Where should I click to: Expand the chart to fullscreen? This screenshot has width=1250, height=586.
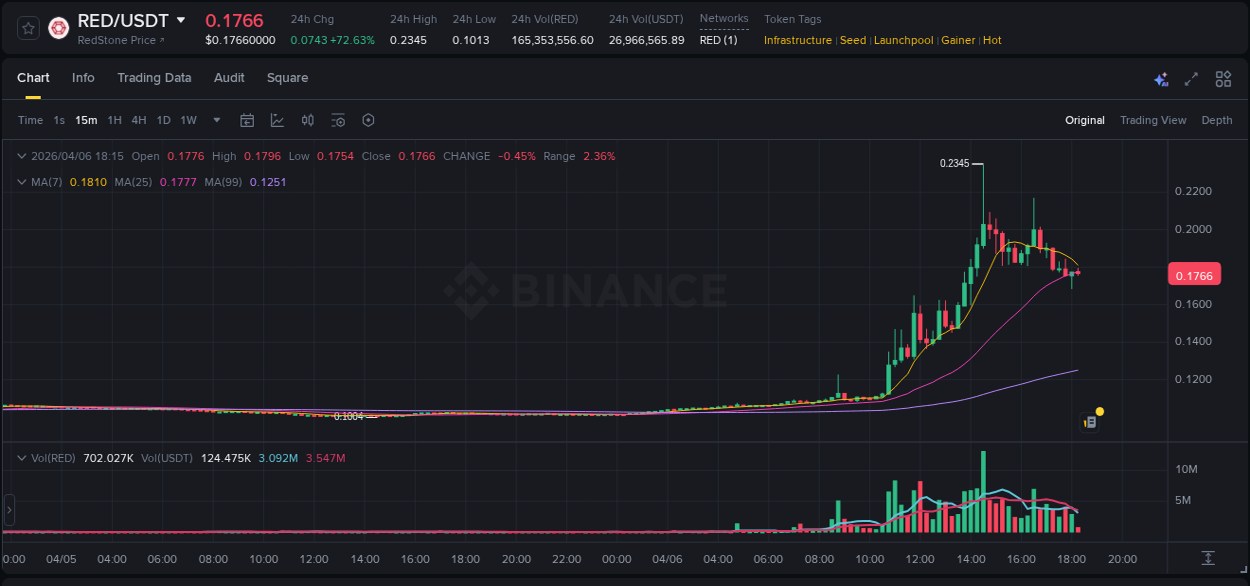[x=1191, y=79]
